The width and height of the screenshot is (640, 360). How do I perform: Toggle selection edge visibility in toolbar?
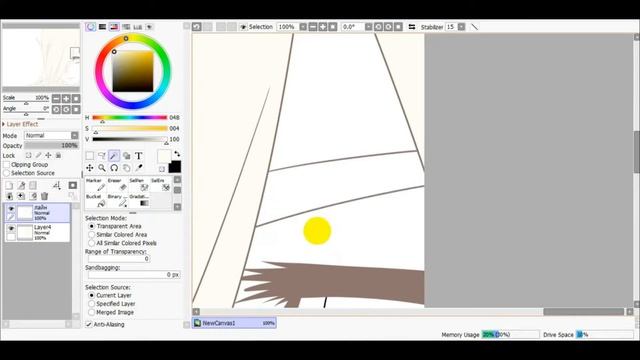tap(243, 27)
